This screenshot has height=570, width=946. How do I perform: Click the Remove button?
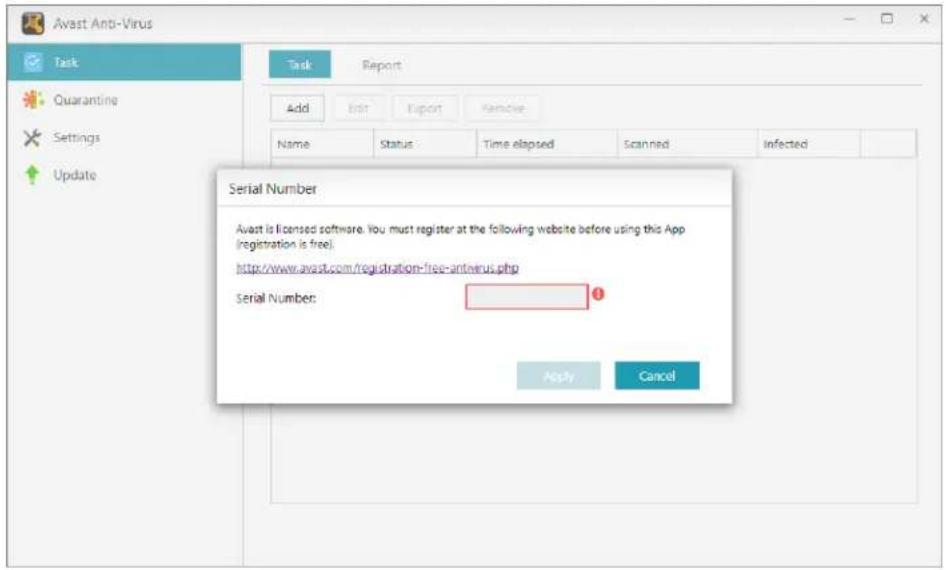click(x=503, y=108)
